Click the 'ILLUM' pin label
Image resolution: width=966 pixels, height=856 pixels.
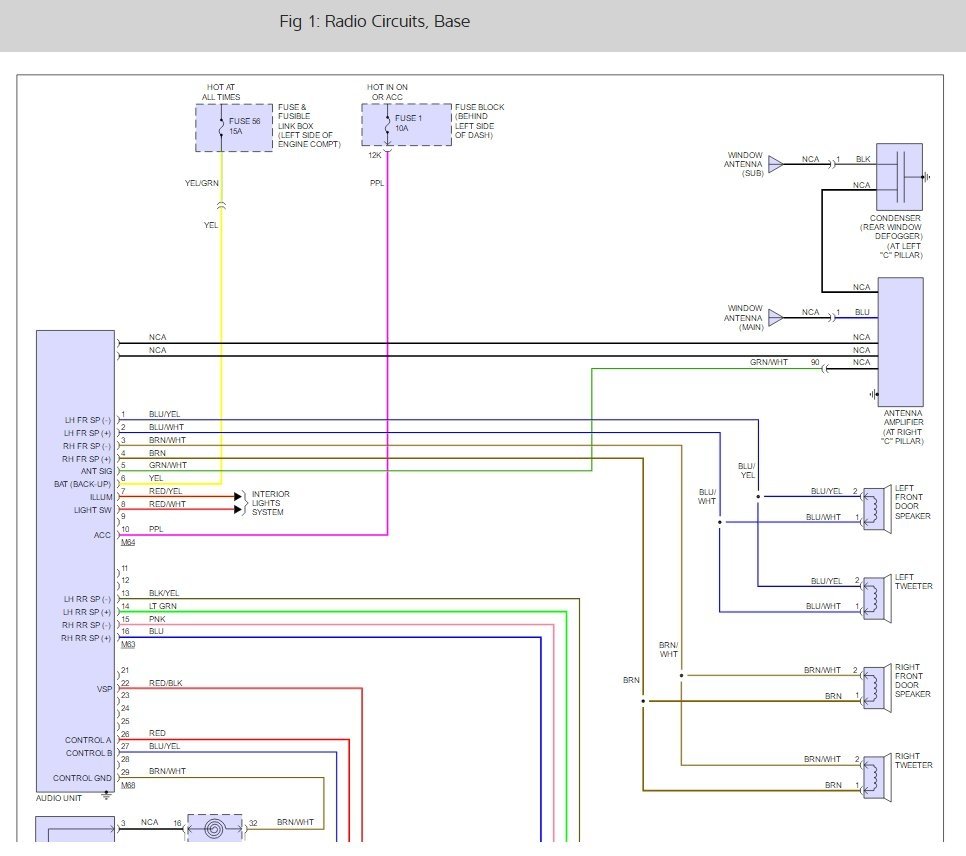(x=101, y=497)
